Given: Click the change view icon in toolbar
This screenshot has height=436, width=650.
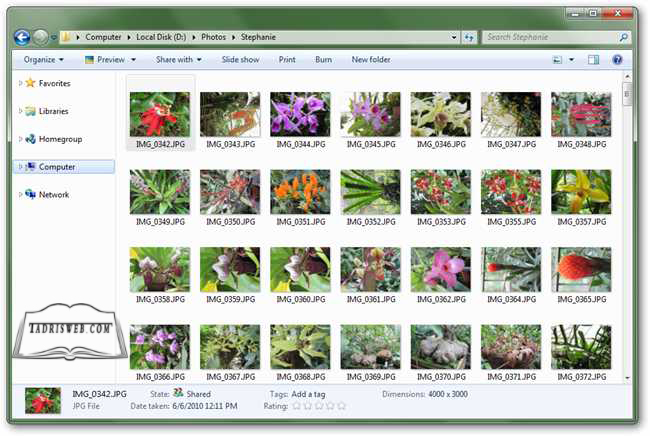Looking at the screenshot, I should [555, 60].
